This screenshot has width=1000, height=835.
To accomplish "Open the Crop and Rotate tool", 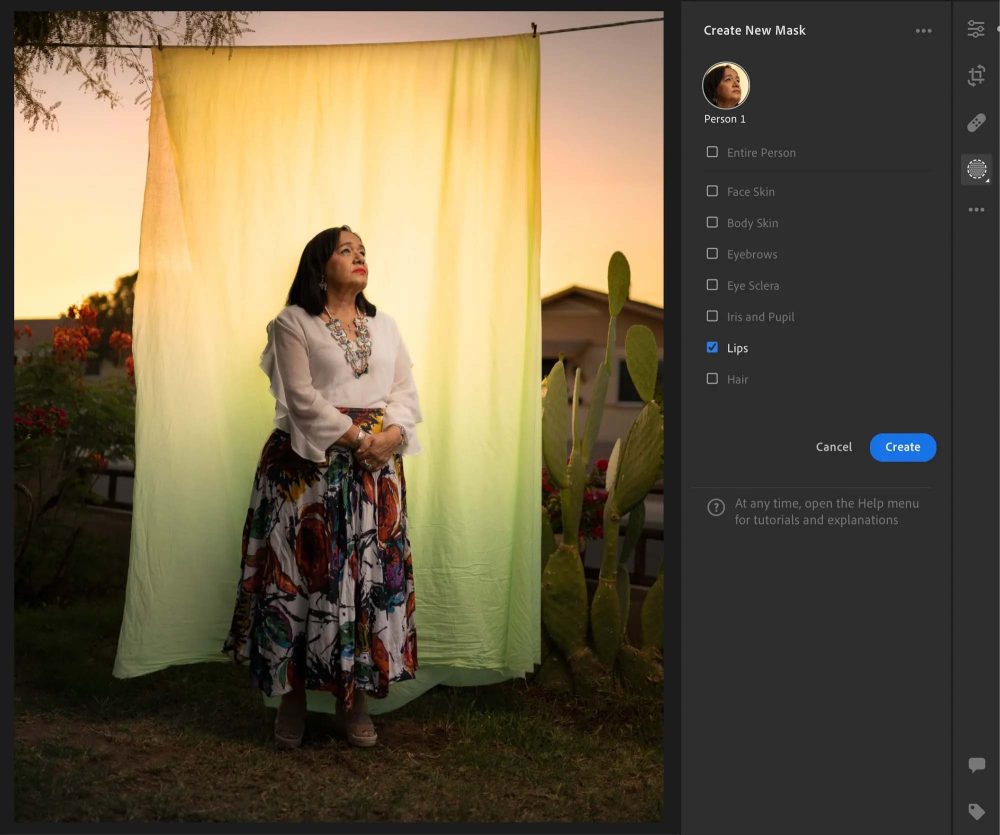I will coord(976,75).
